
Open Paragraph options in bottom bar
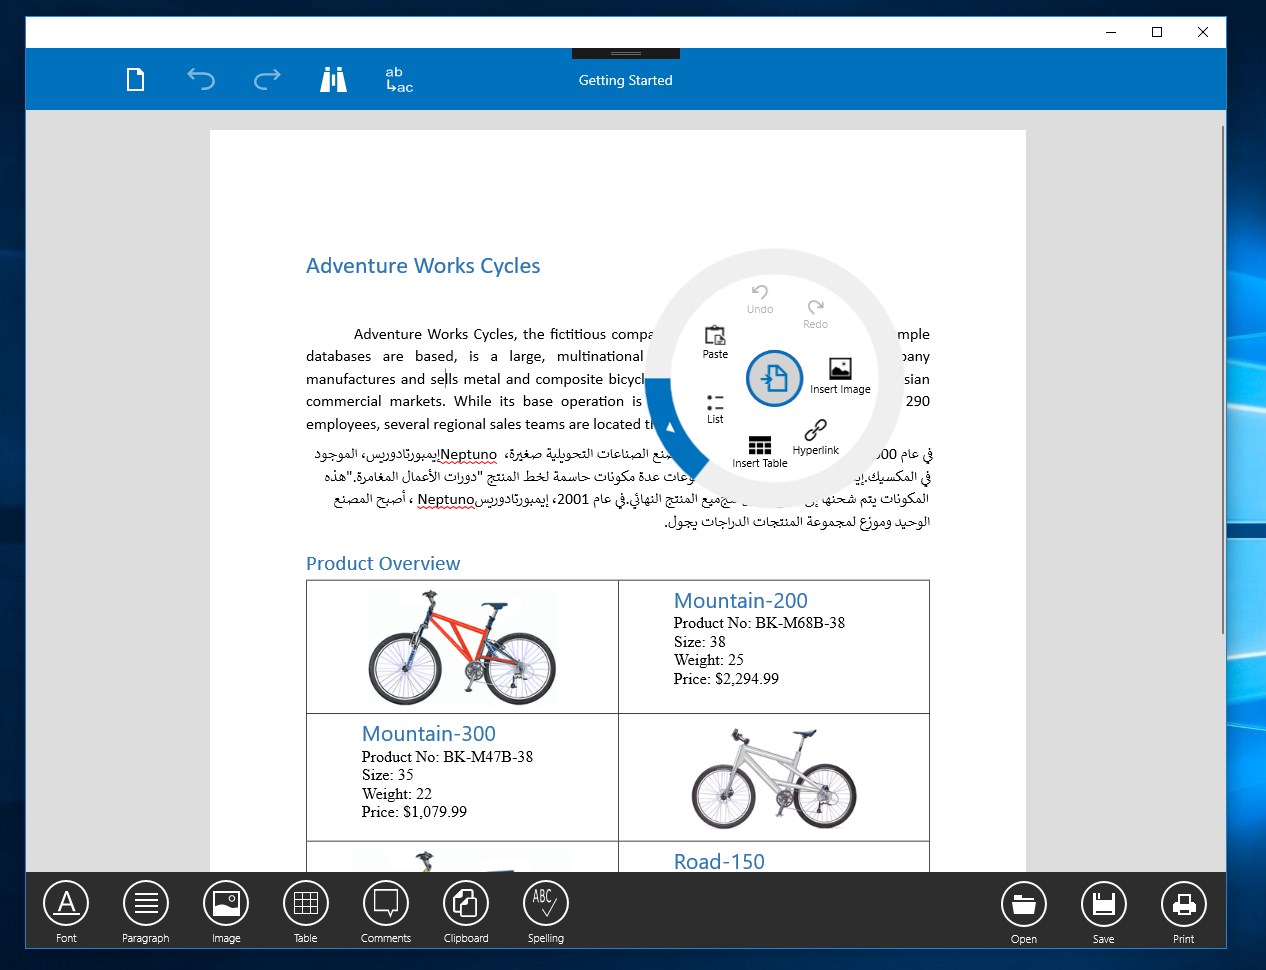(x=146, y=911)
